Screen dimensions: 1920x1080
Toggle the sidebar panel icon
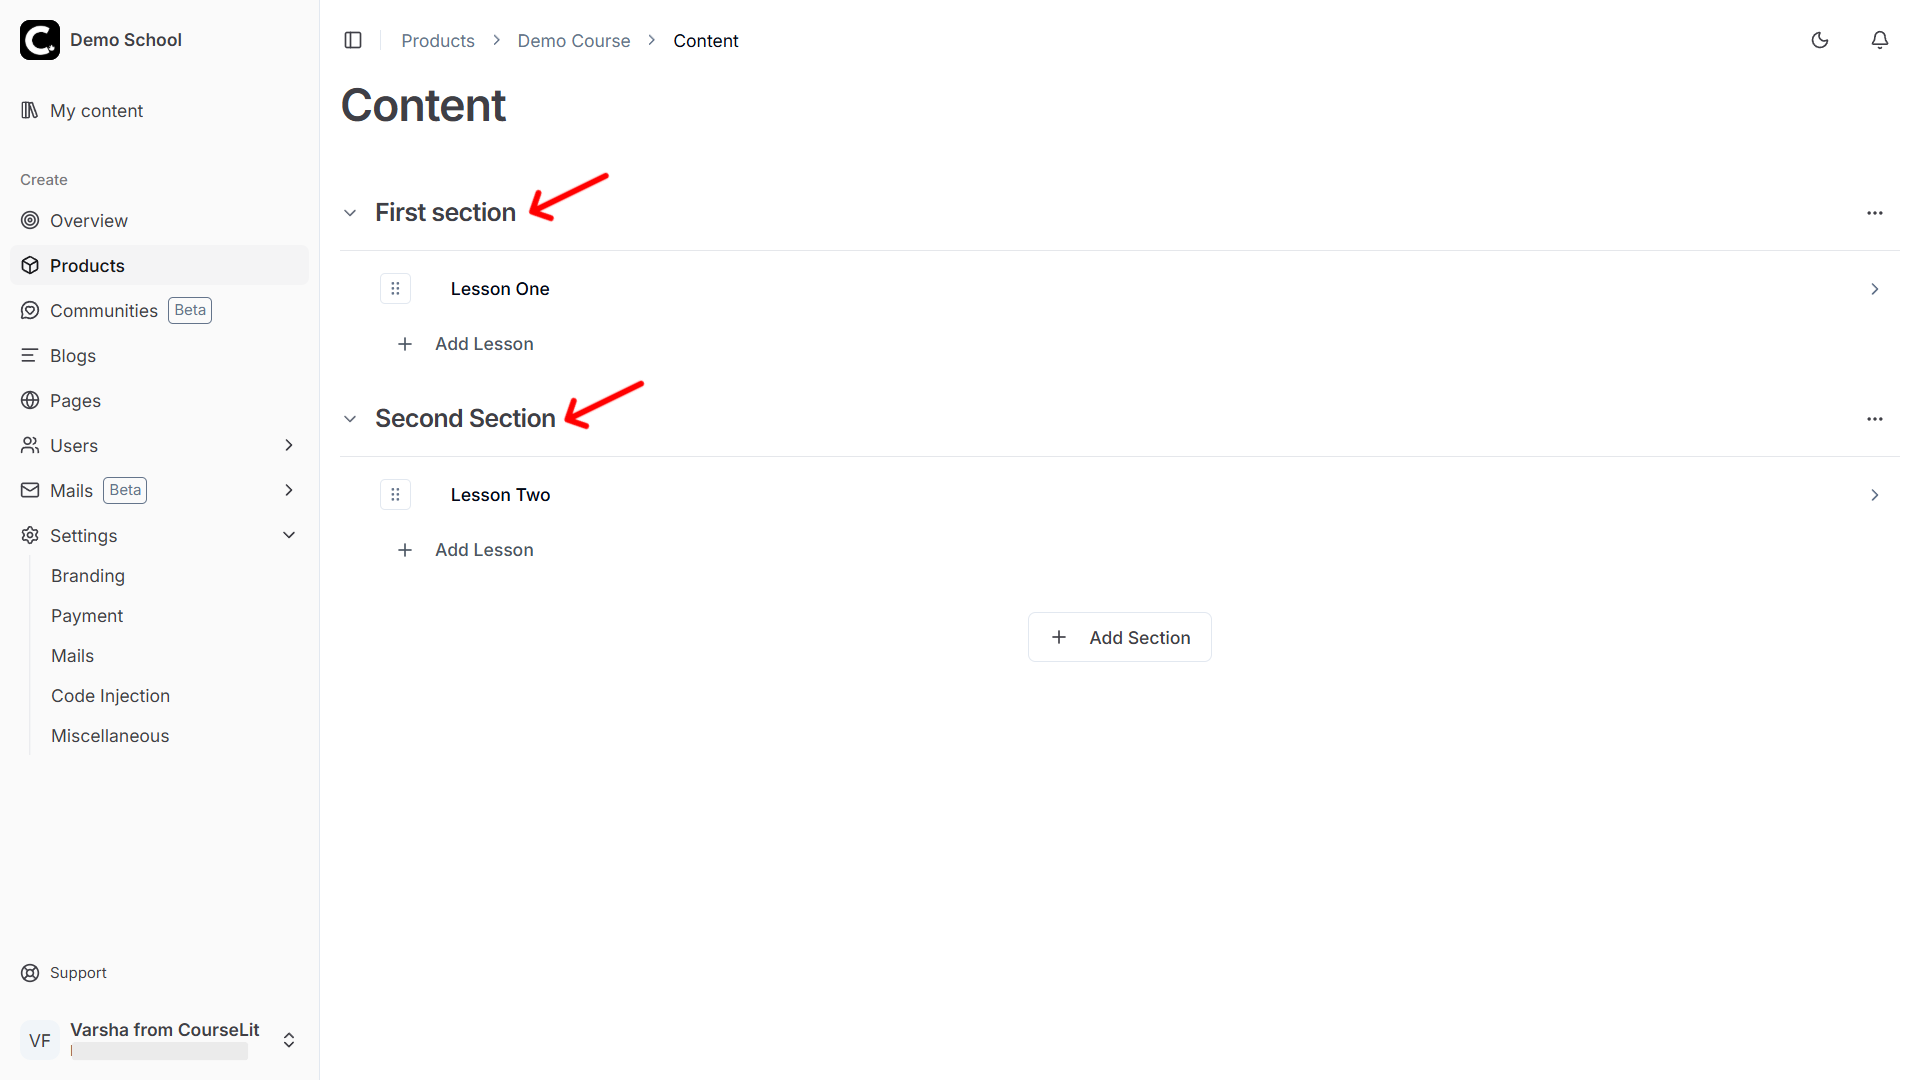tap(353, 40)
